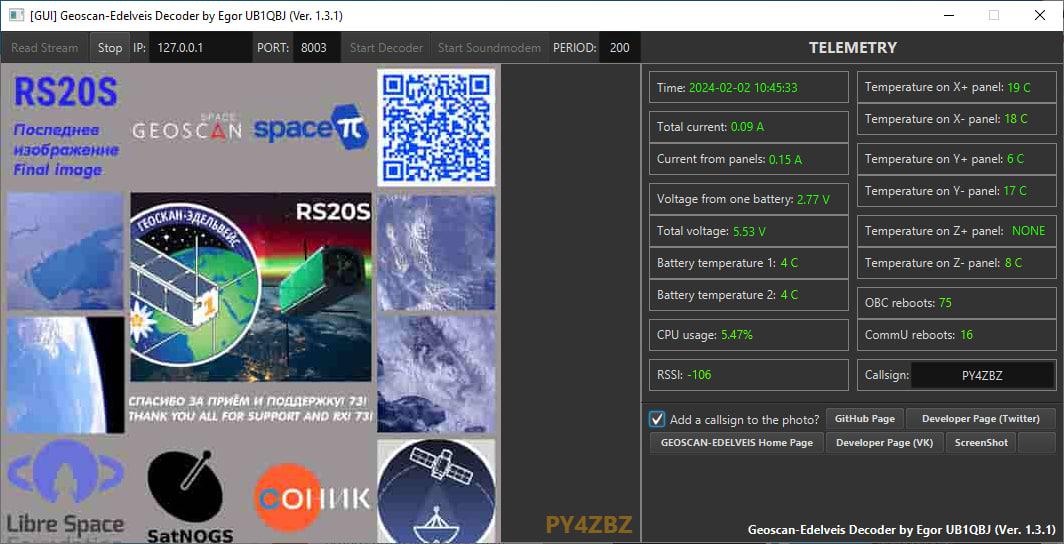Open Developer Page (VK)
The width and height of the screenshot is (1064, 544).
click(x=885, y=442)
